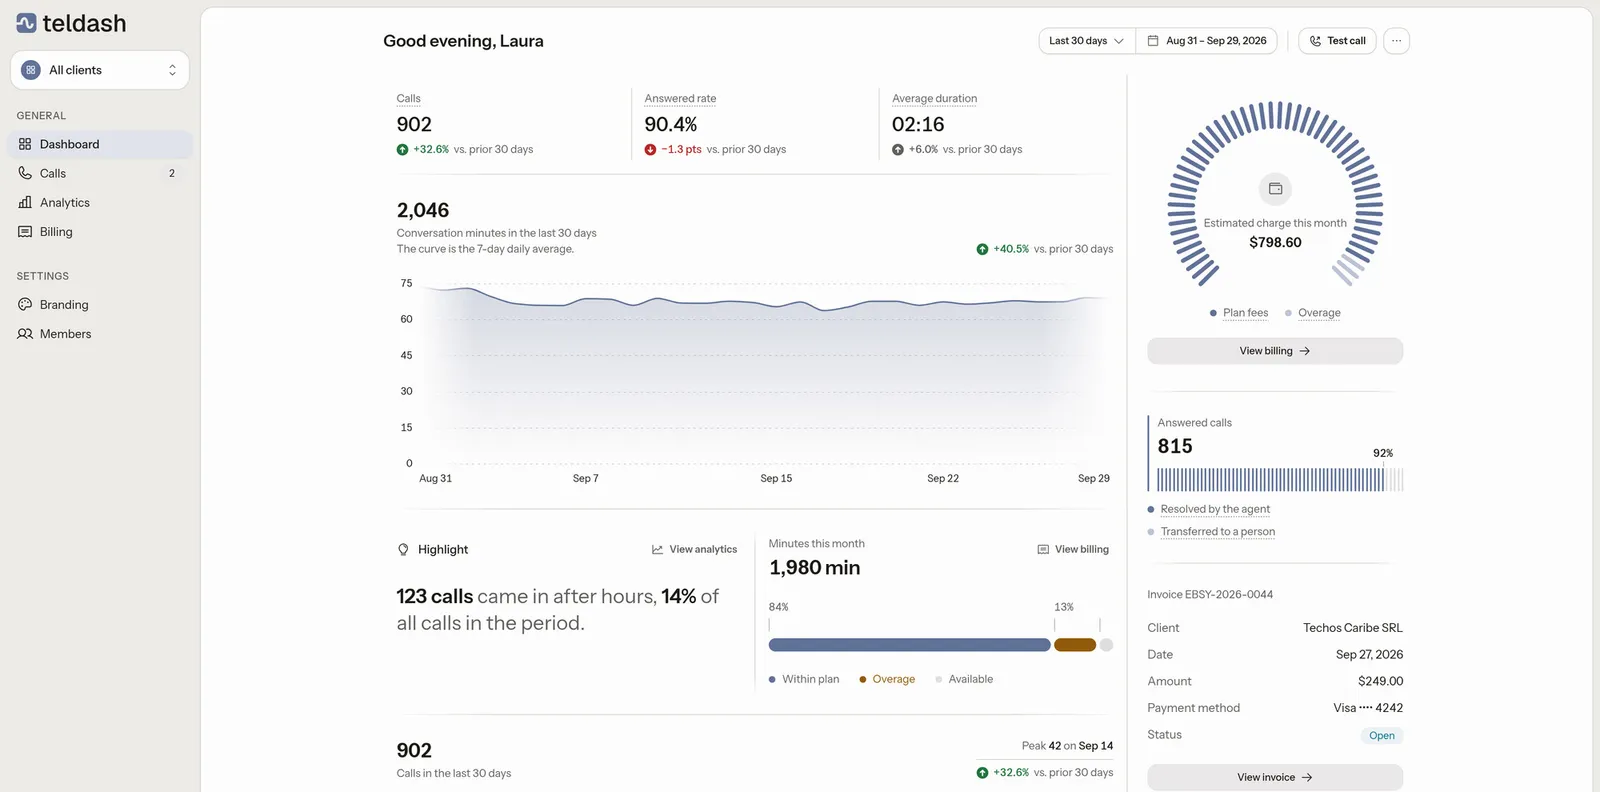Open the All clients selector
This screenshot has height=792, width=1600.
click(x=100, y=70)
